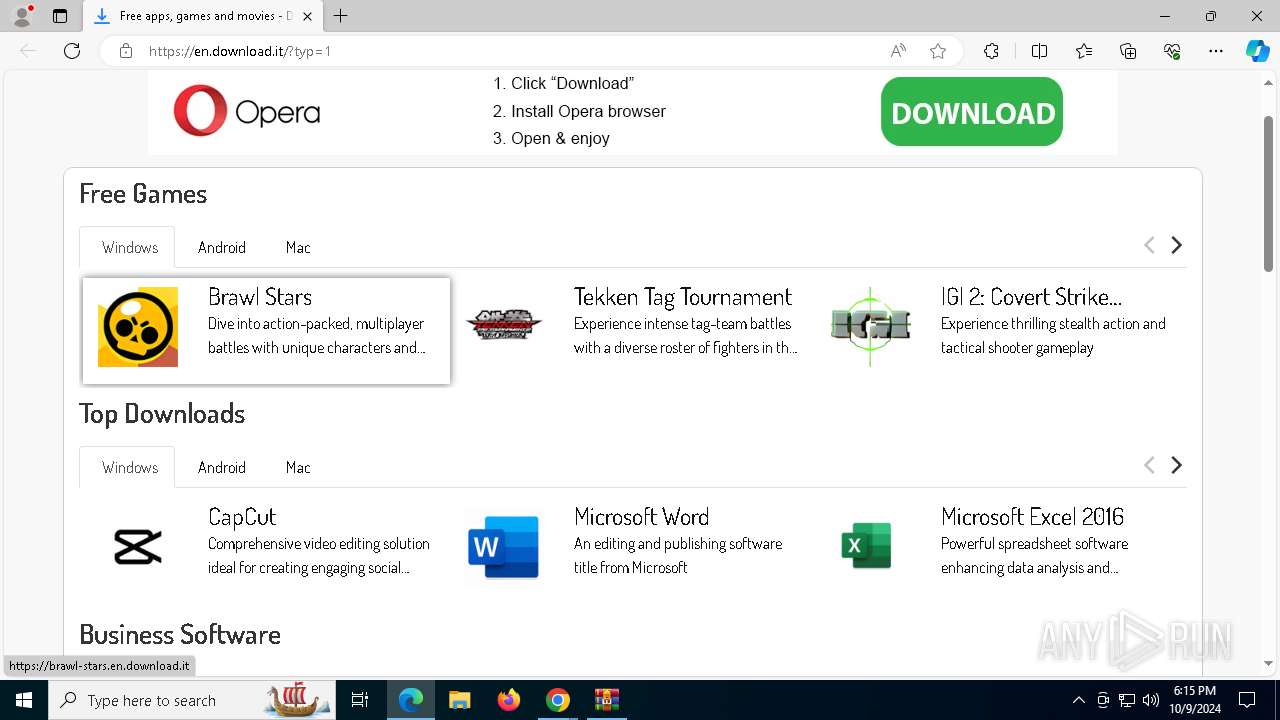Open network settings in tray

(1127, 700)
